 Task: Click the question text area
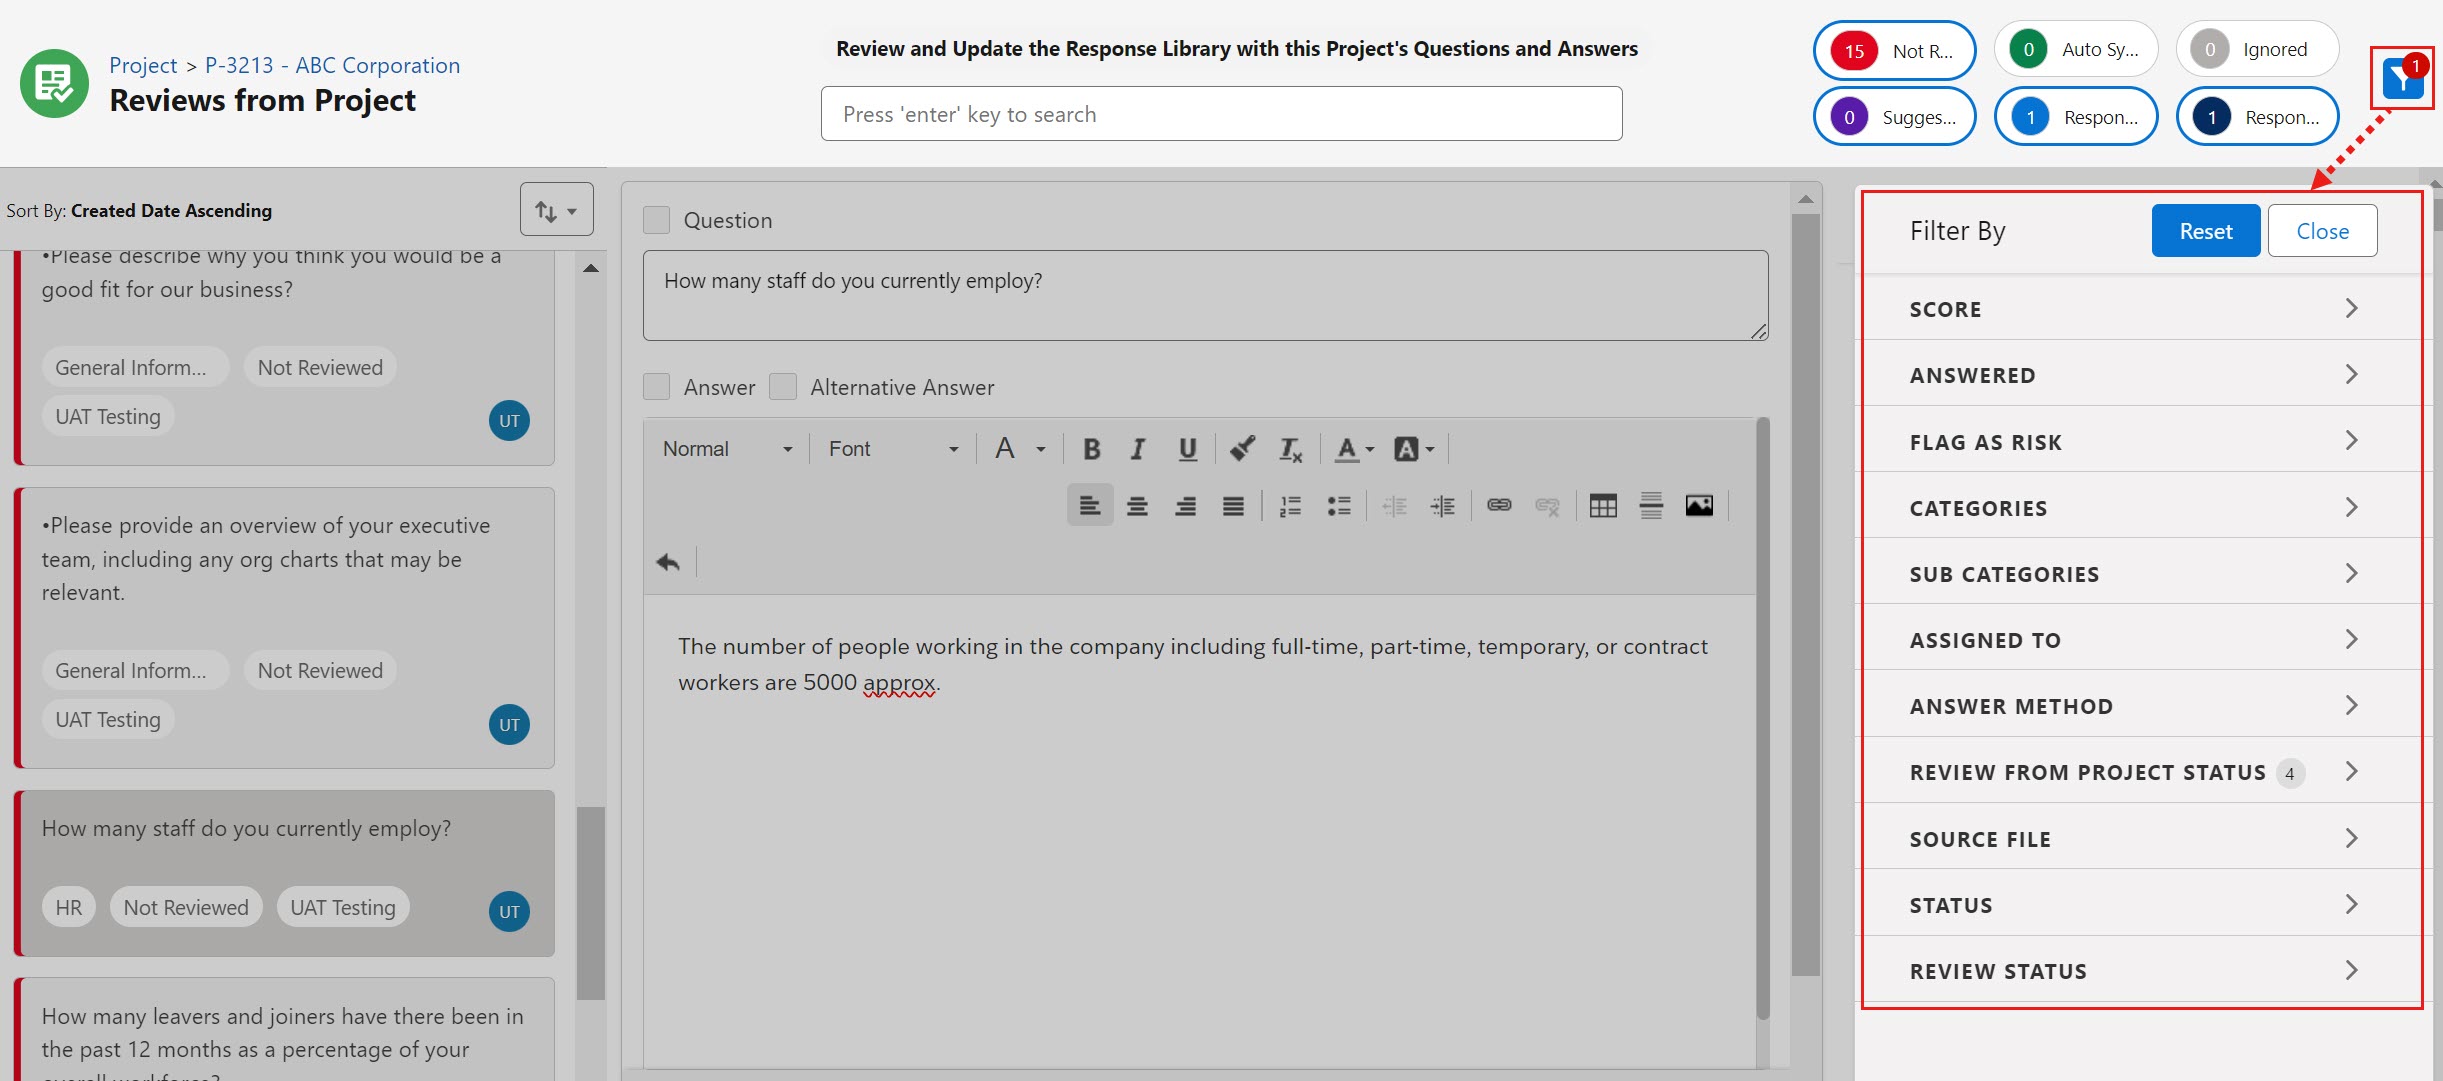[1205, 295]
